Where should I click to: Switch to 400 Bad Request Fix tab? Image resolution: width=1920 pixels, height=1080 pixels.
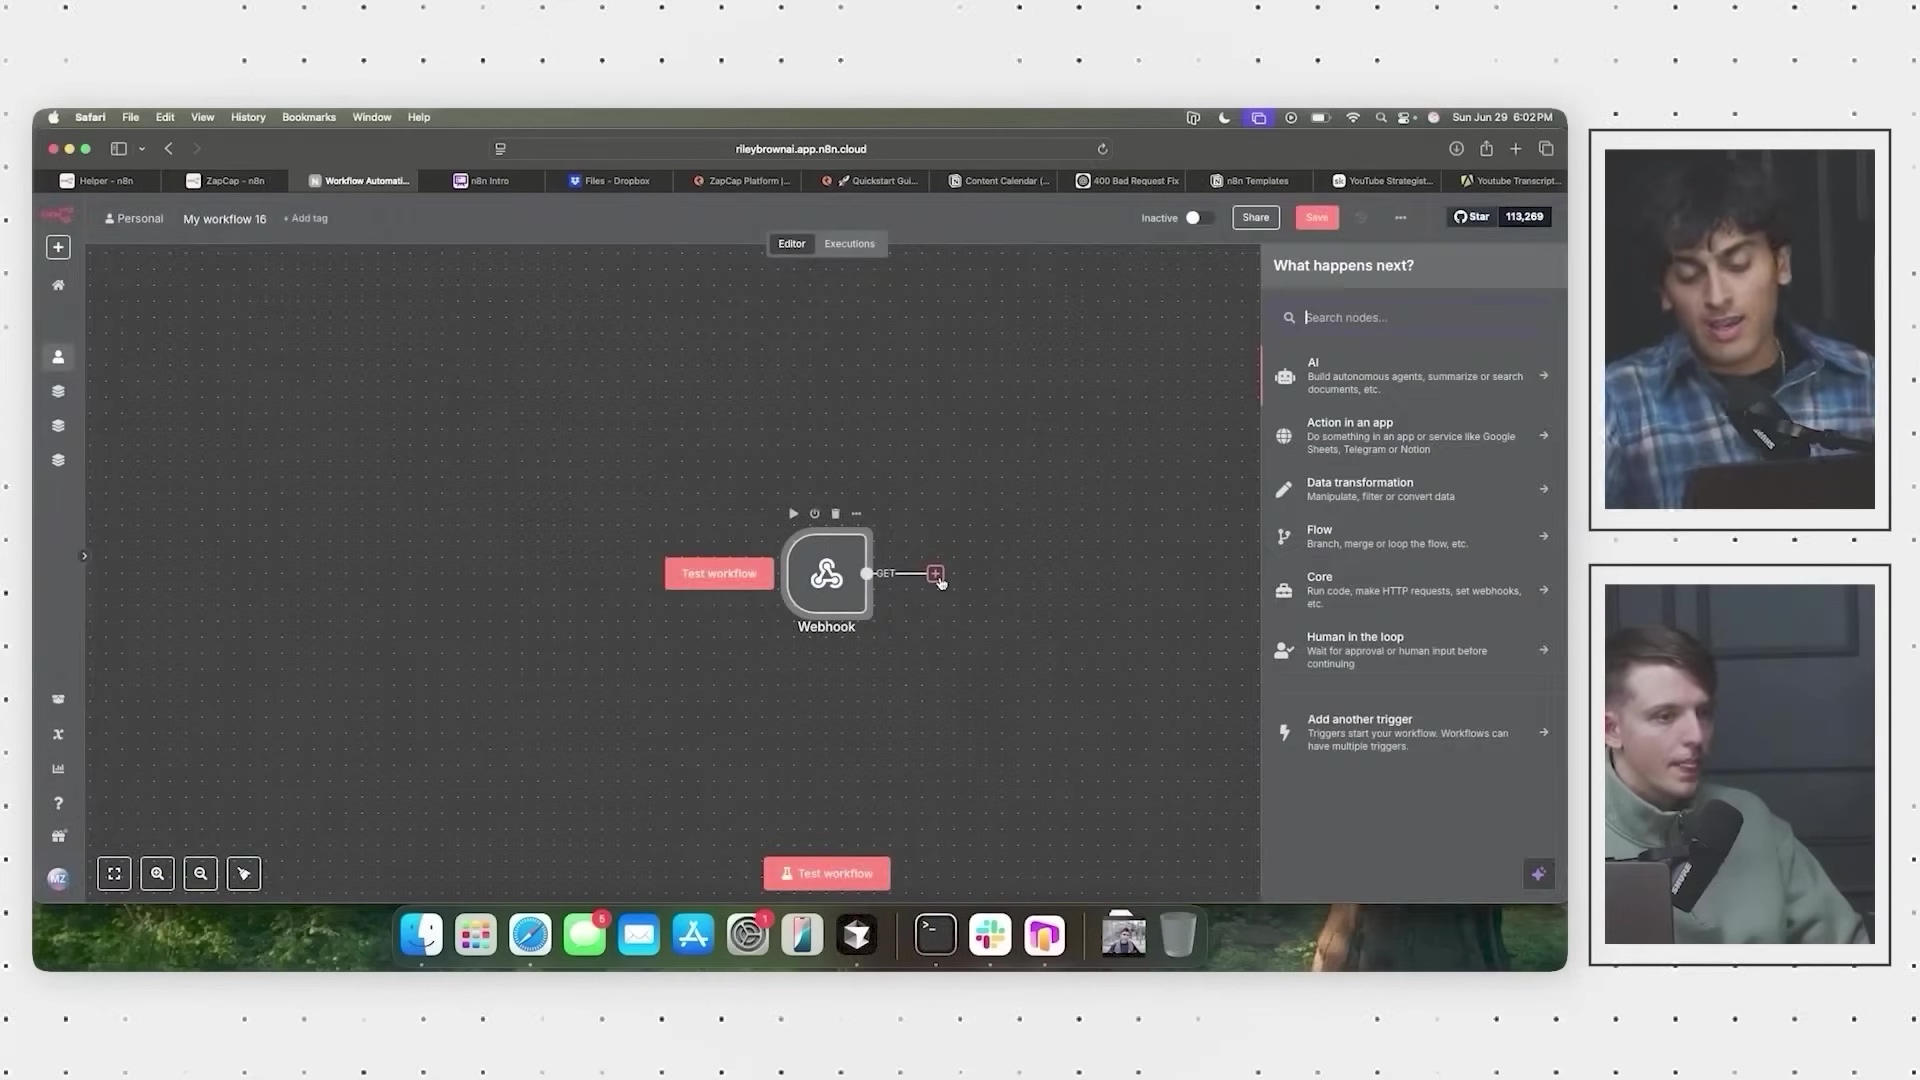point(1127,181)
